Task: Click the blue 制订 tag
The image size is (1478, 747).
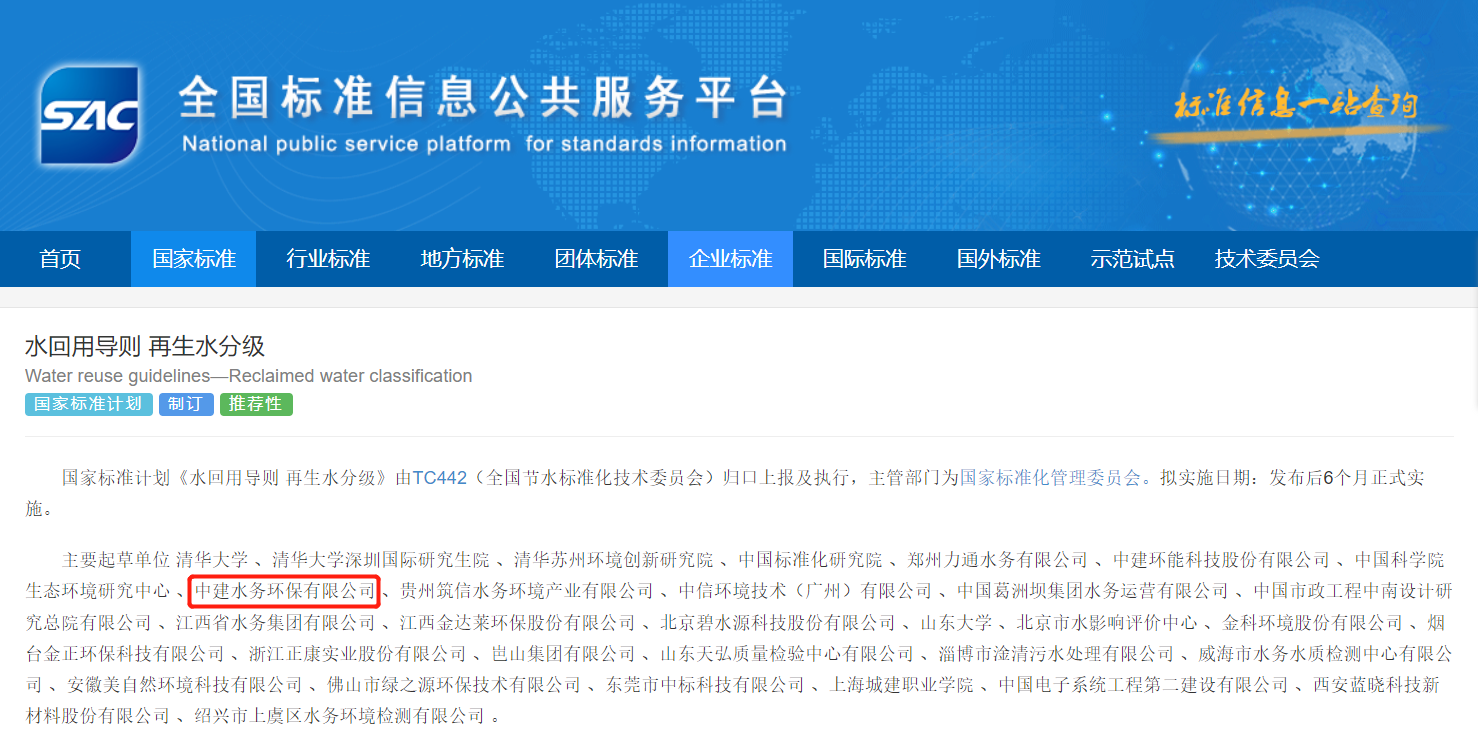Action: [186, 404]
